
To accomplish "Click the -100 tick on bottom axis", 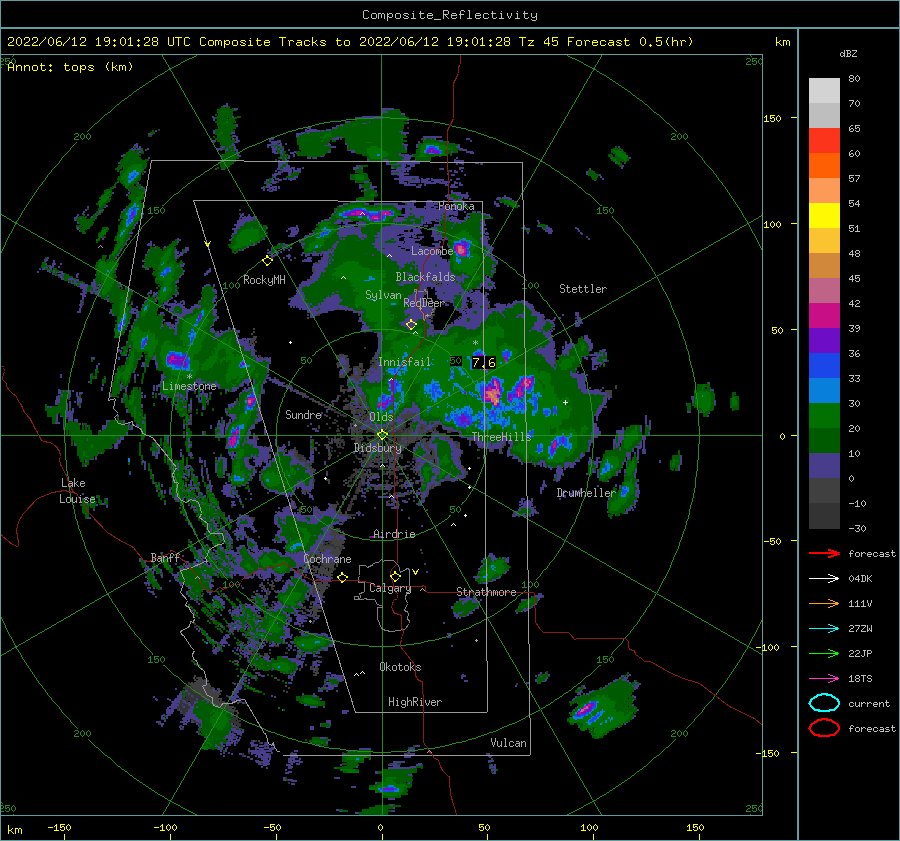I will (165, 827).
